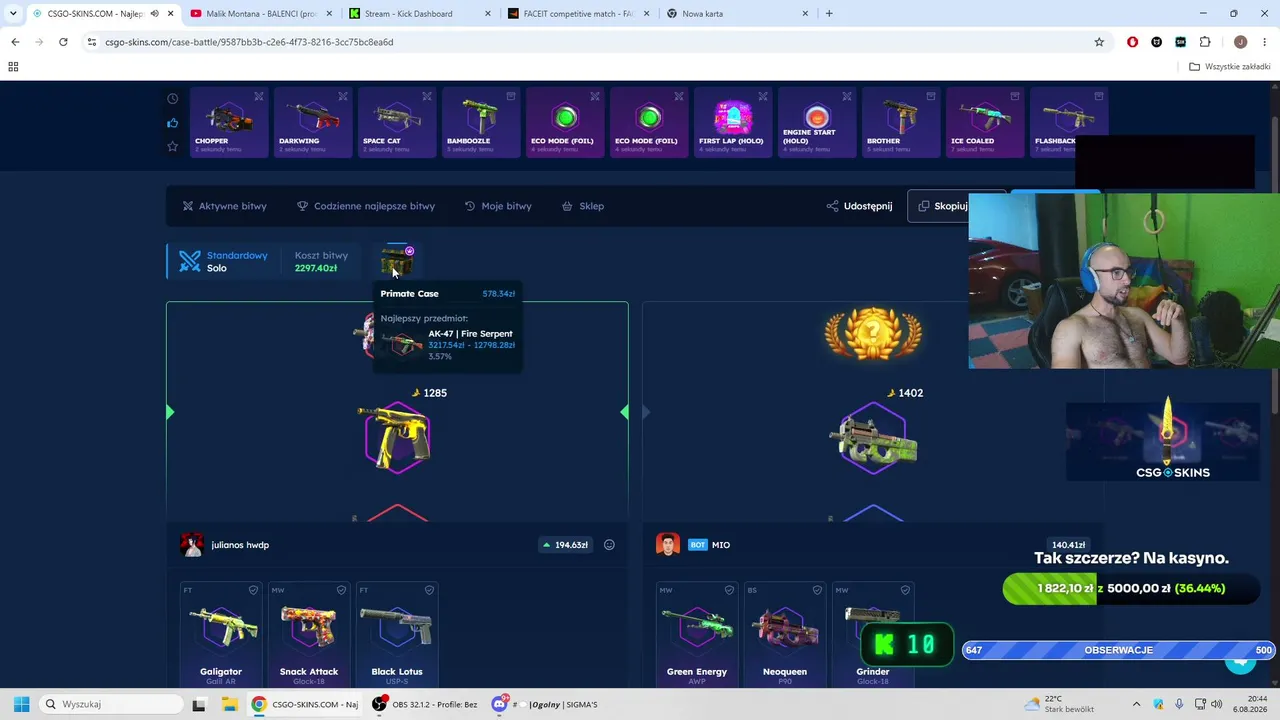
Task: Bookmark this page with the star icon
Action: pyautogui.click(x=1099, y=42)
